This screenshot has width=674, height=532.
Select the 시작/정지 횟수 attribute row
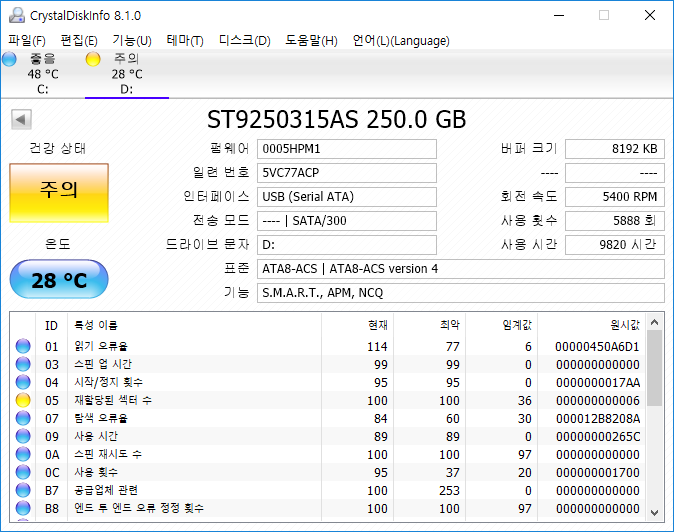point(328,382)
